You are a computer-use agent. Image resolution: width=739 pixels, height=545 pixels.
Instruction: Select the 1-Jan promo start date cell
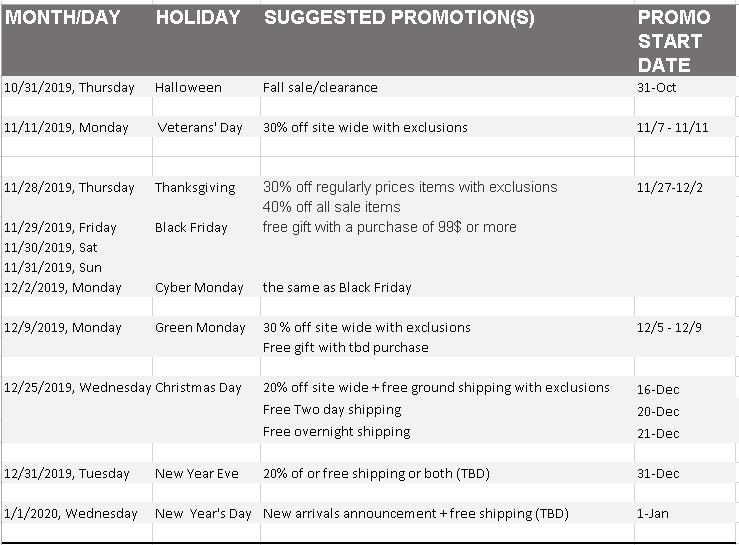pyautogui.click(x=685, y=513)
